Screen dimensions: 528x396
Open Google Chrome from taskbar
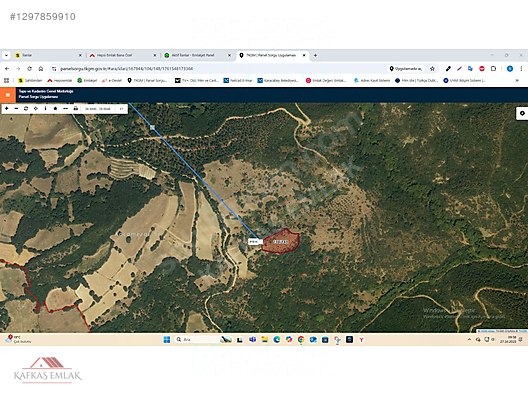(x=301, y=340)
